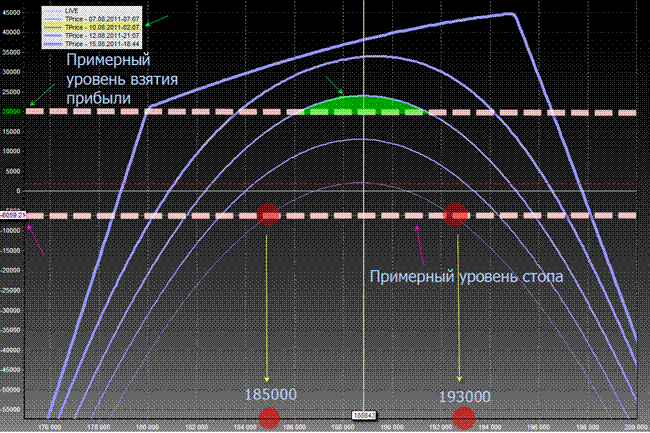Image resolution: width=650 pixels, height=433 pixels.
Task: Click the 10000 Y-axis label
Action: (x=11, y=151)
